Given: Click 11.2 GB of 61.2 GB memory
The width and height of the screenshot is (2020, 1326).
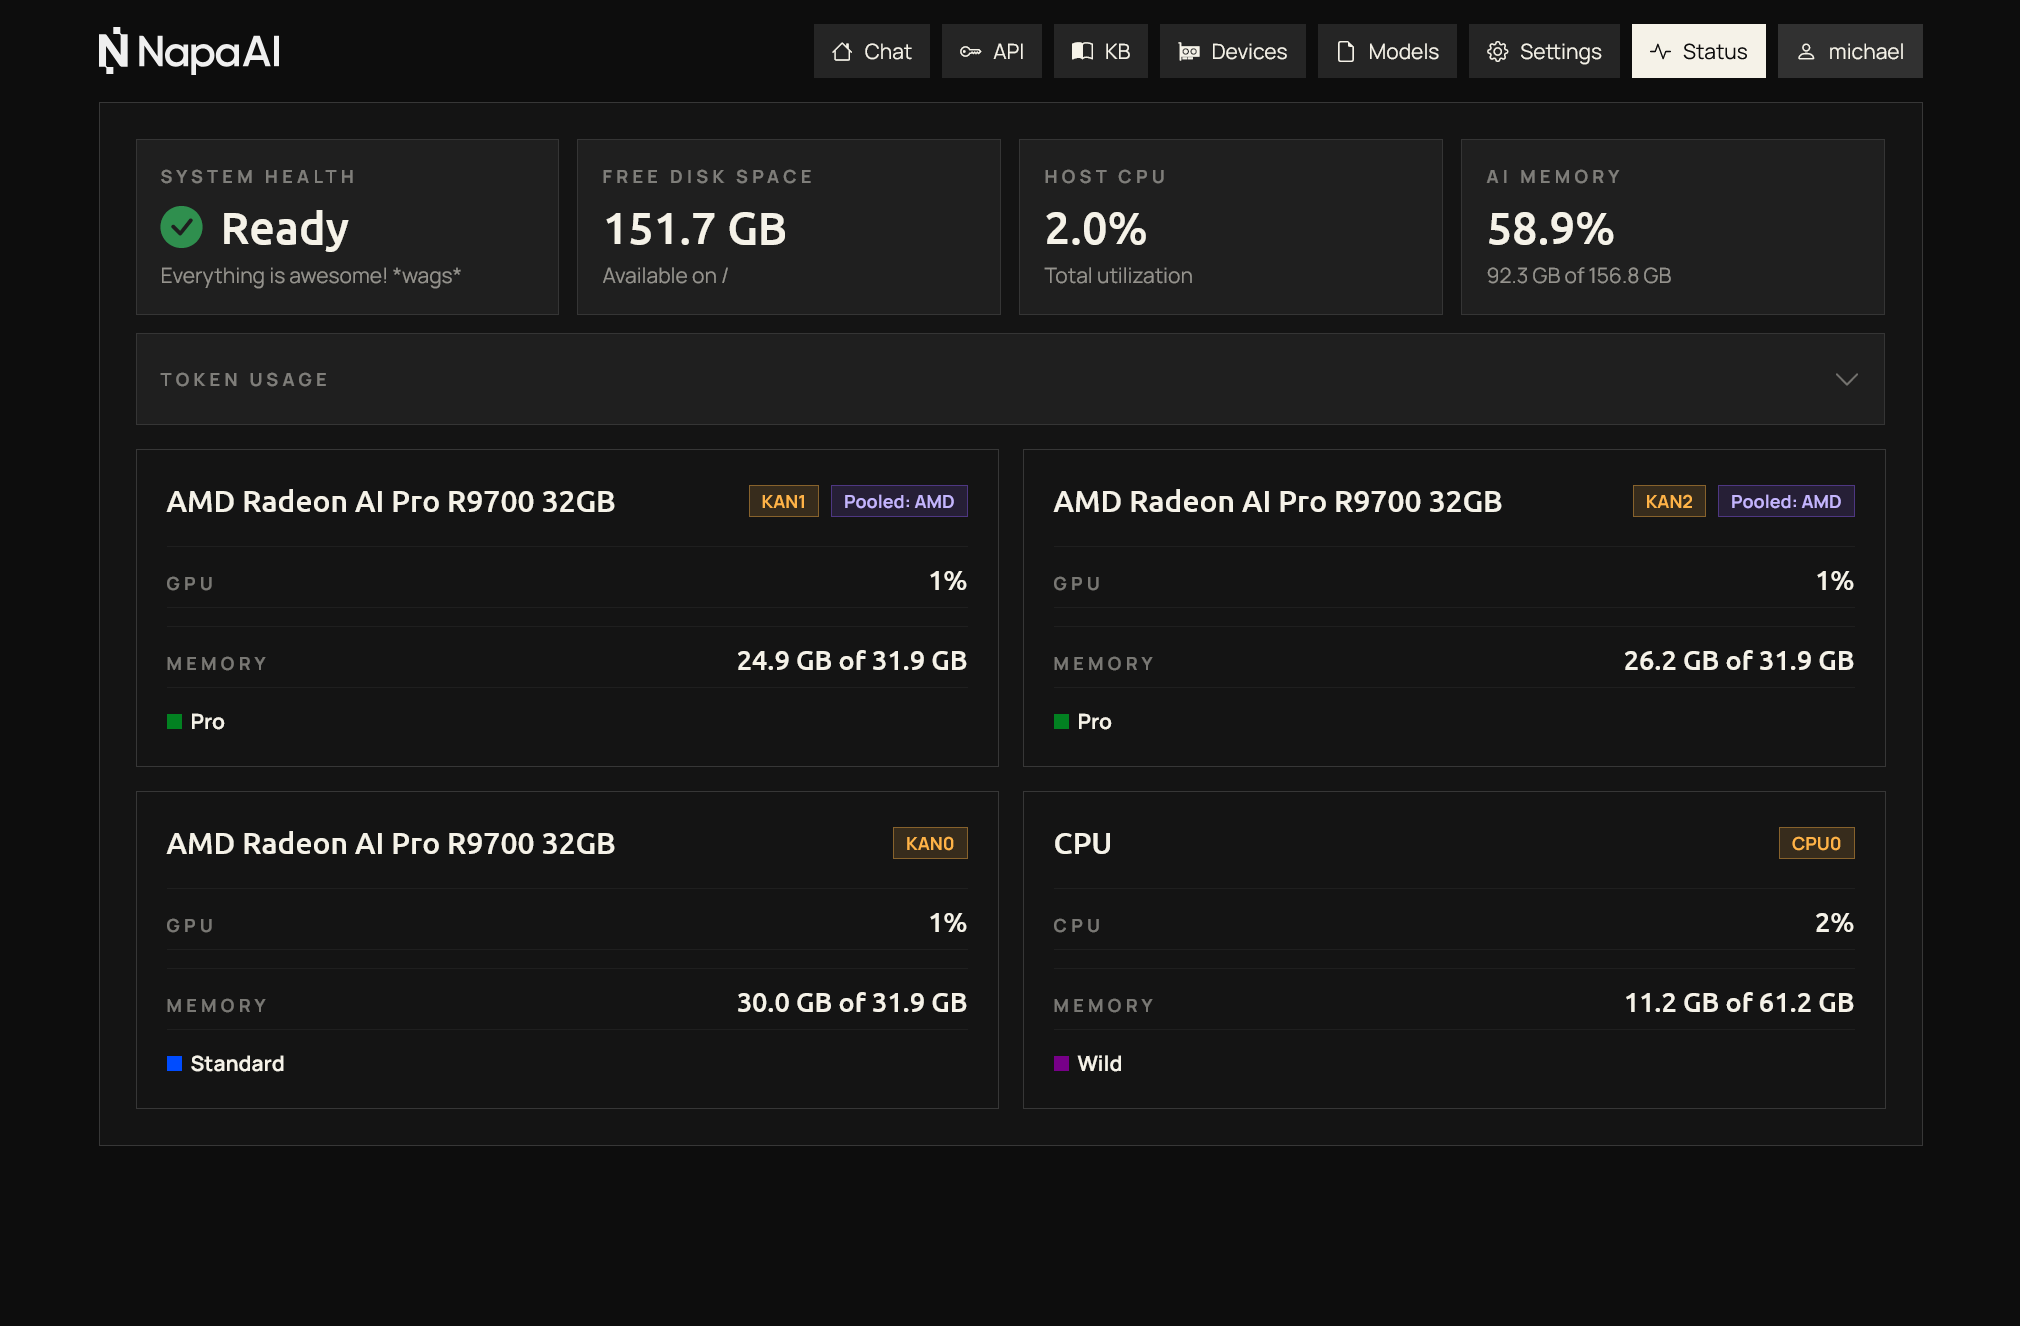Looking at the screenshot, I should 1739,1003.
